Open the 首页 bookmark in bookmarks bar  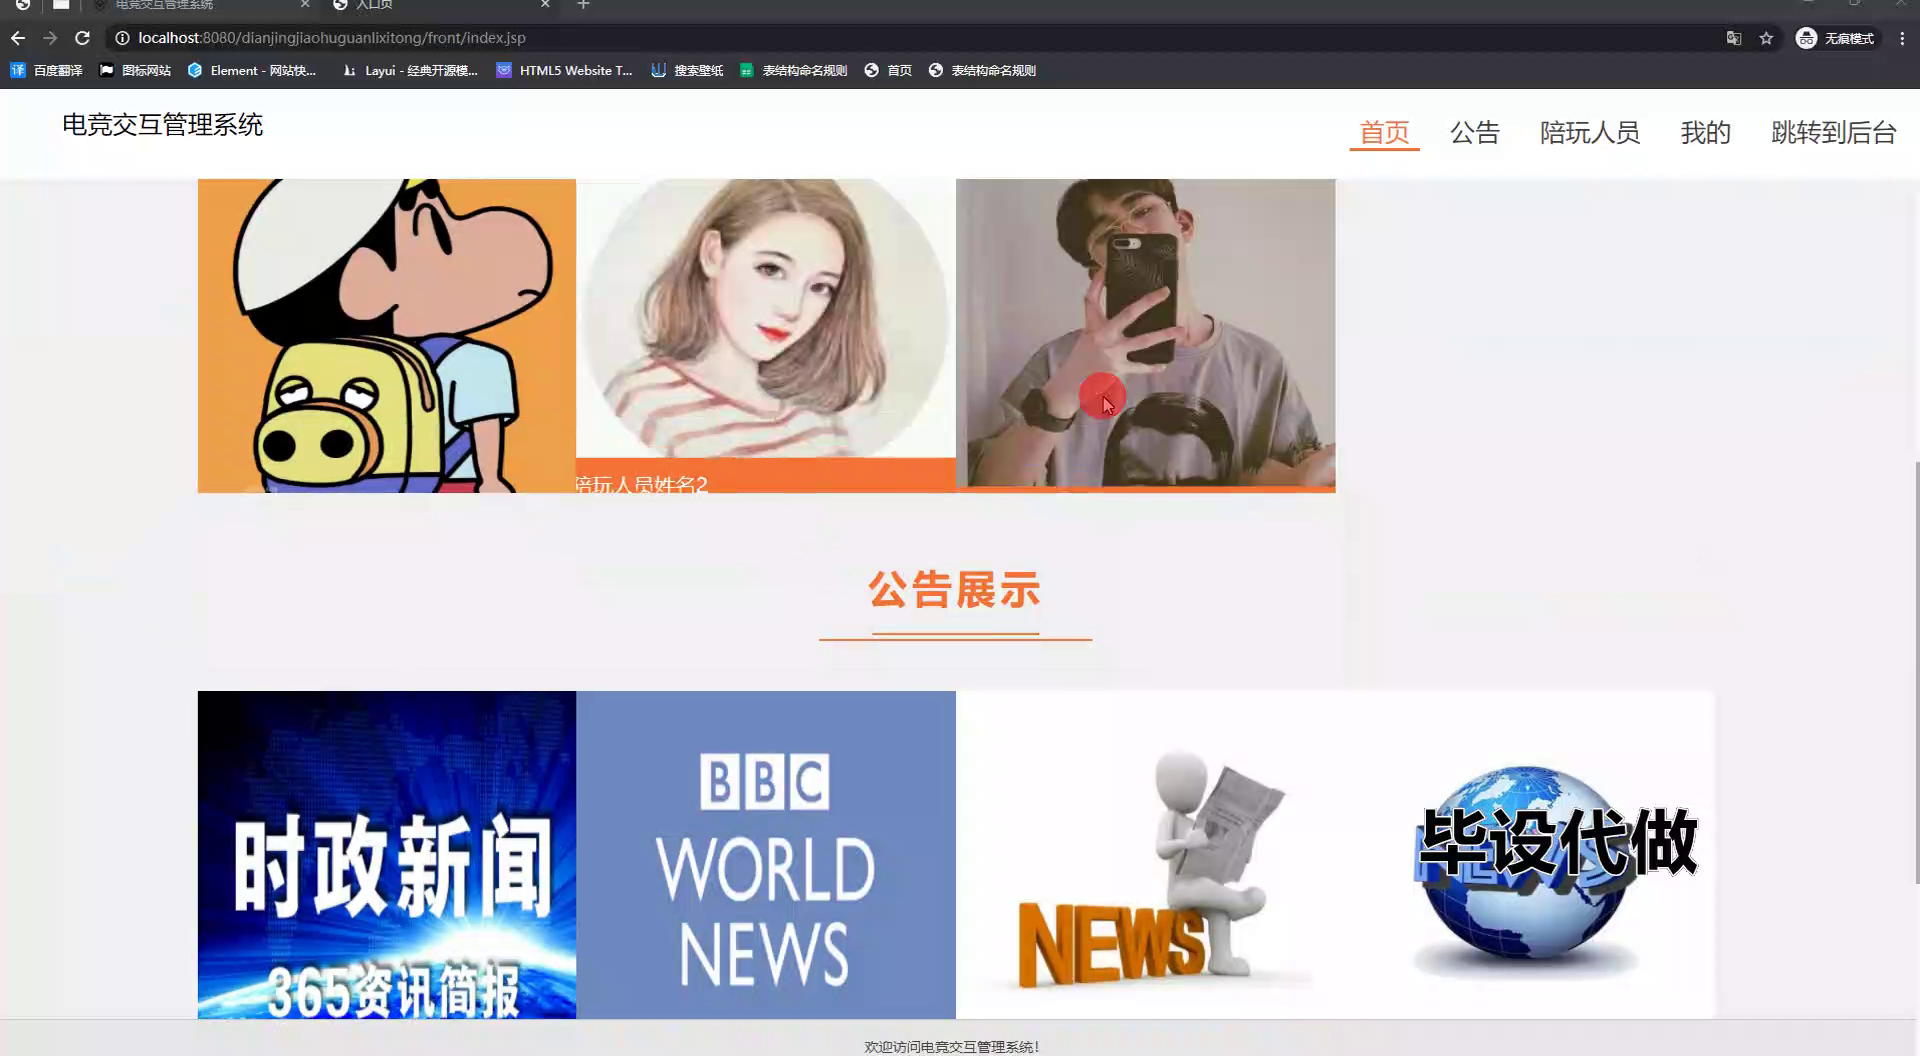(888, 70)
